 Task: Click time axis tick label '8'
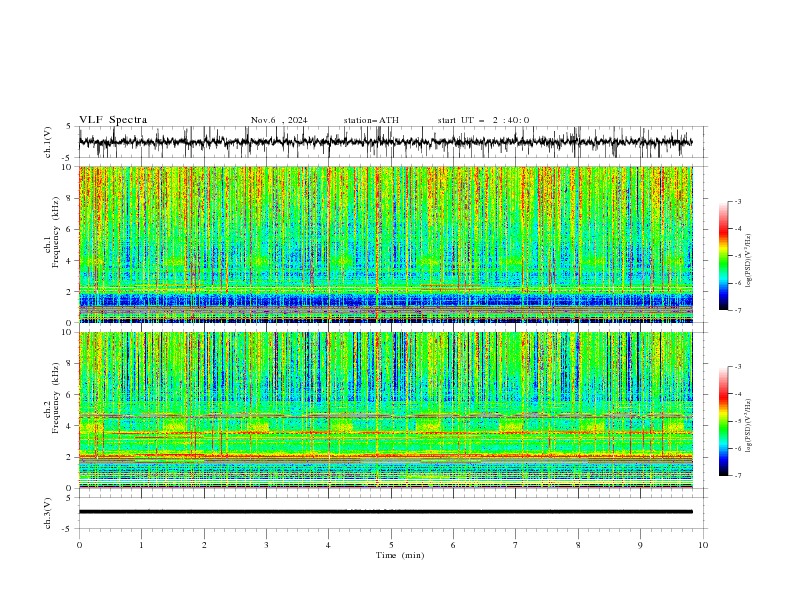pos(578,545)
